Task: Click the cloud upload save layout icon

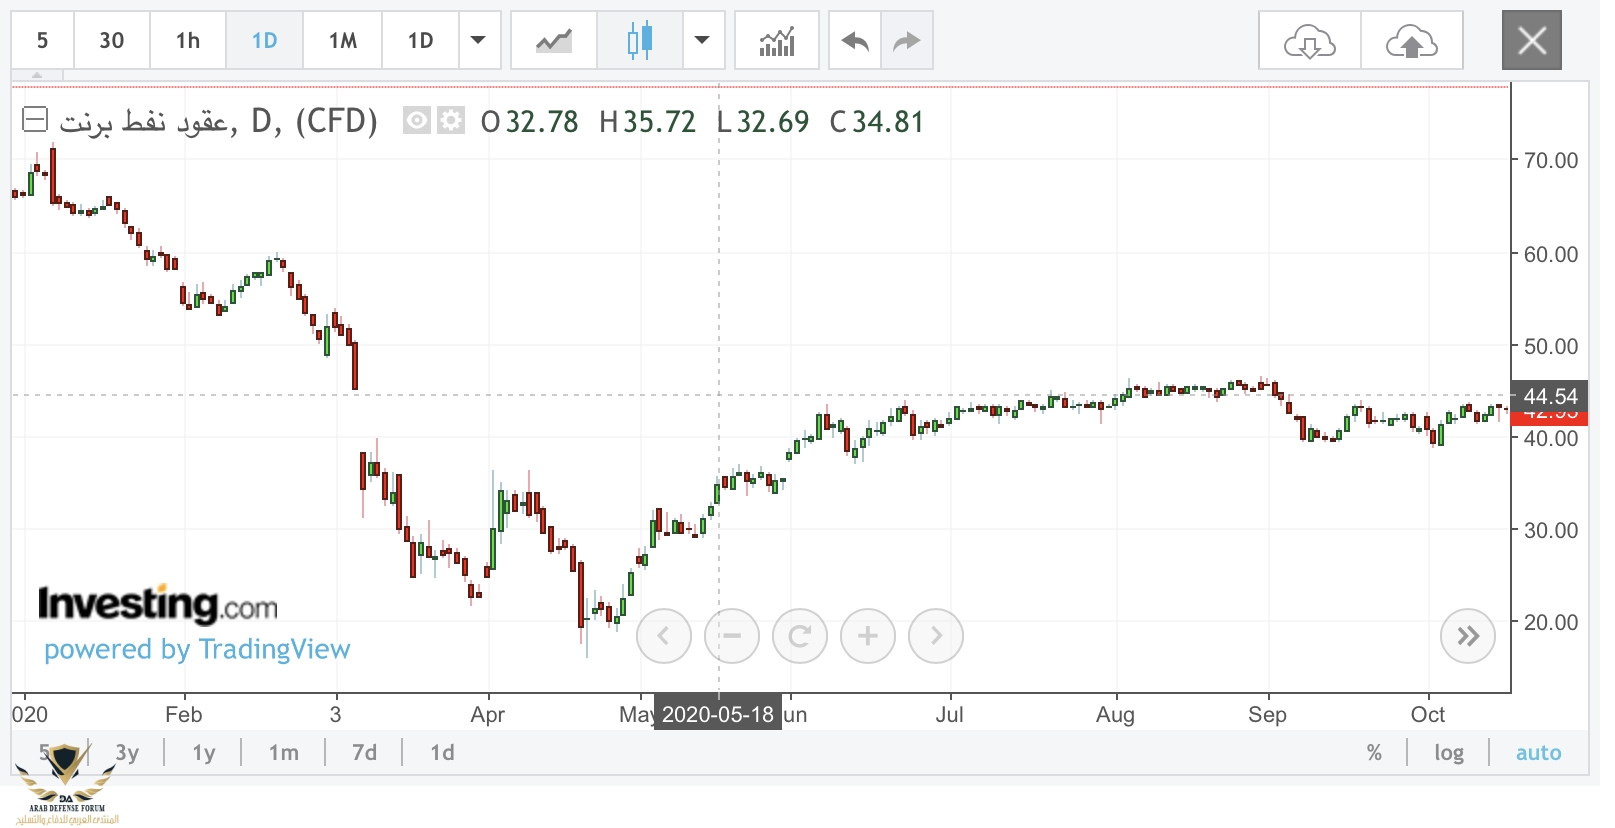Action: [x=1411, y=41]
